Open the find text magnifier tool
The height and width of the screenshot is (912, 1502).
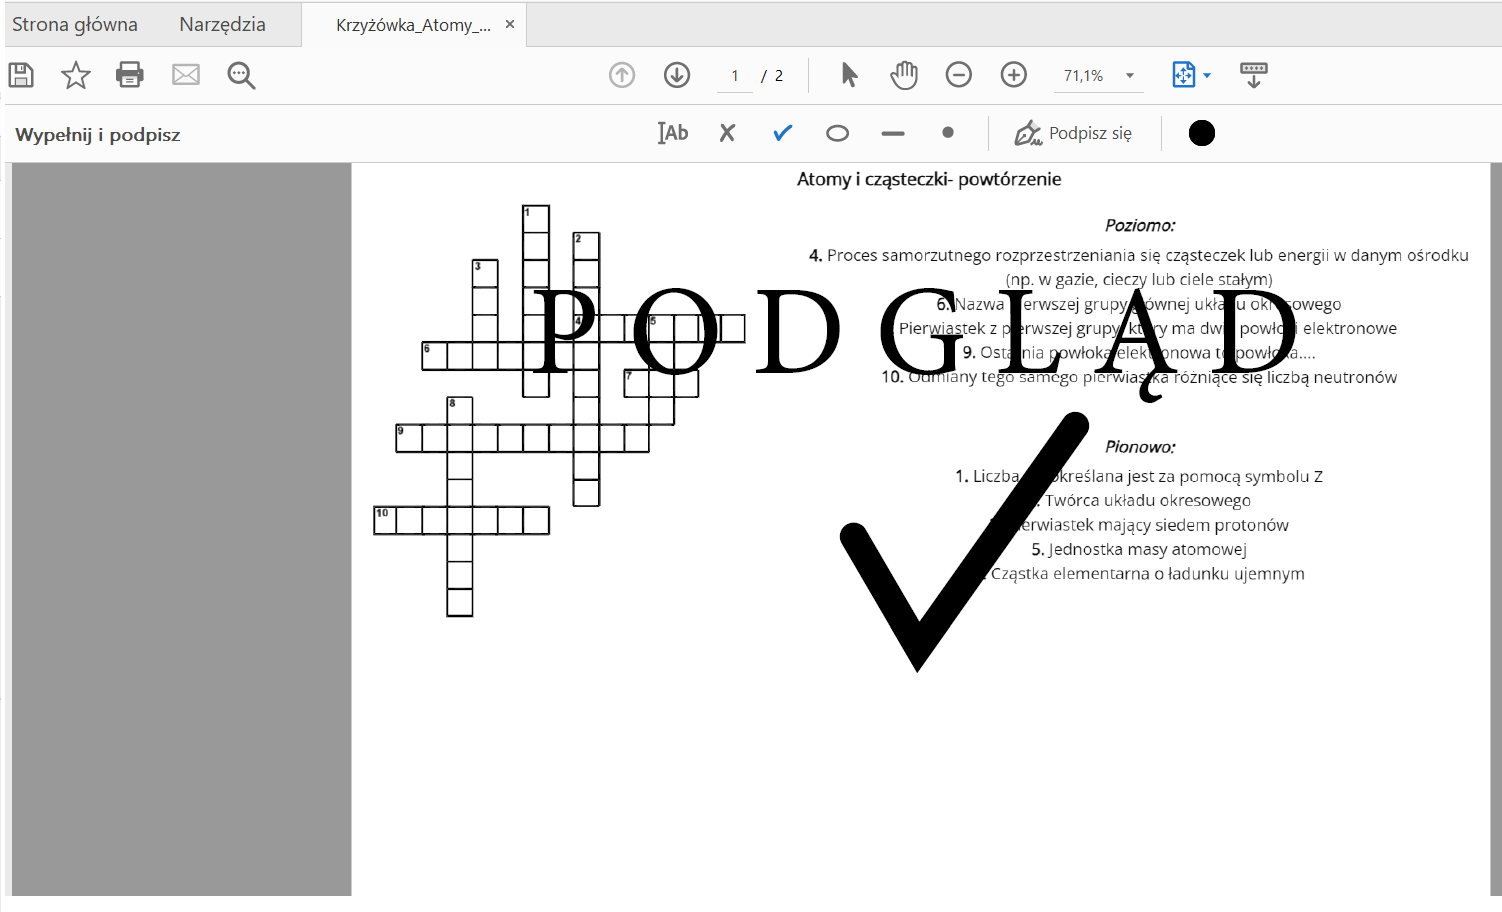[x=241, y=75]
